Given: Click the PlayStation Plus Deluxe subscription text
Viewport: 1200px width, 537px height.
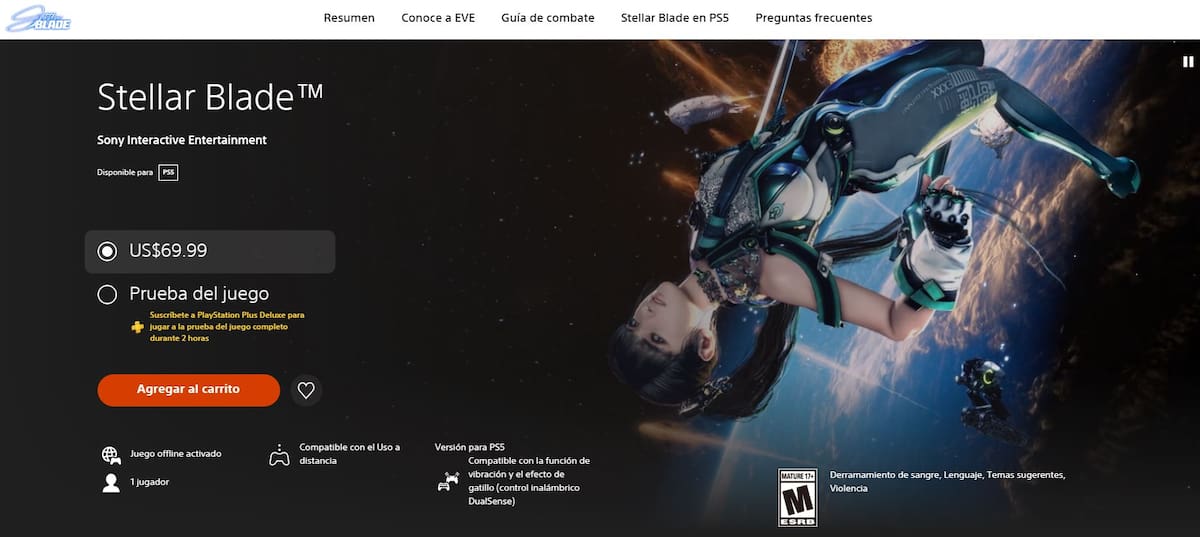Looking at the screenshot, I should 227,326.
